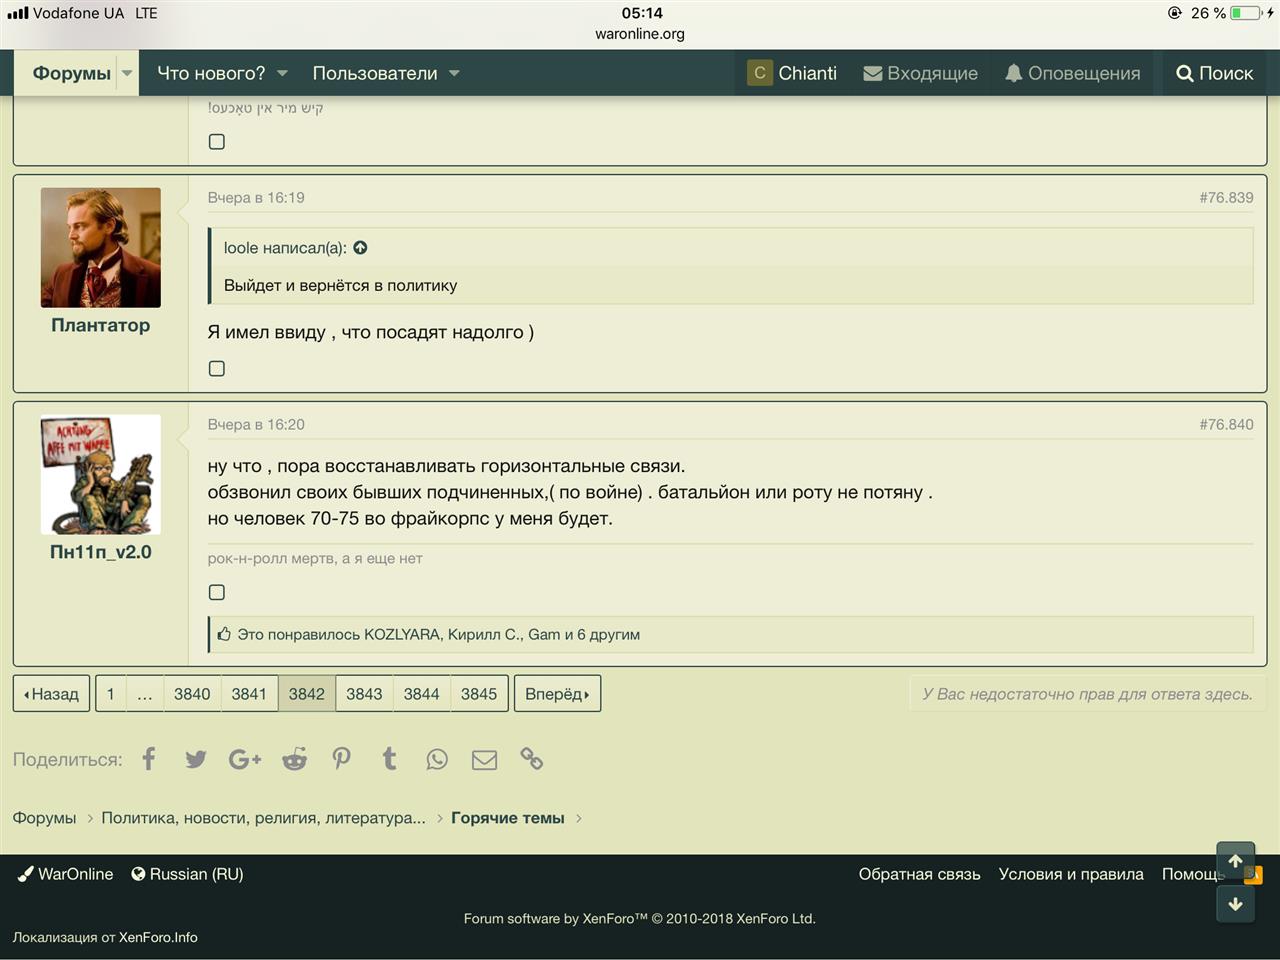Go to page 1
Image resolution: width=1280 pixels, height=960 pixels.
(111, 694)
